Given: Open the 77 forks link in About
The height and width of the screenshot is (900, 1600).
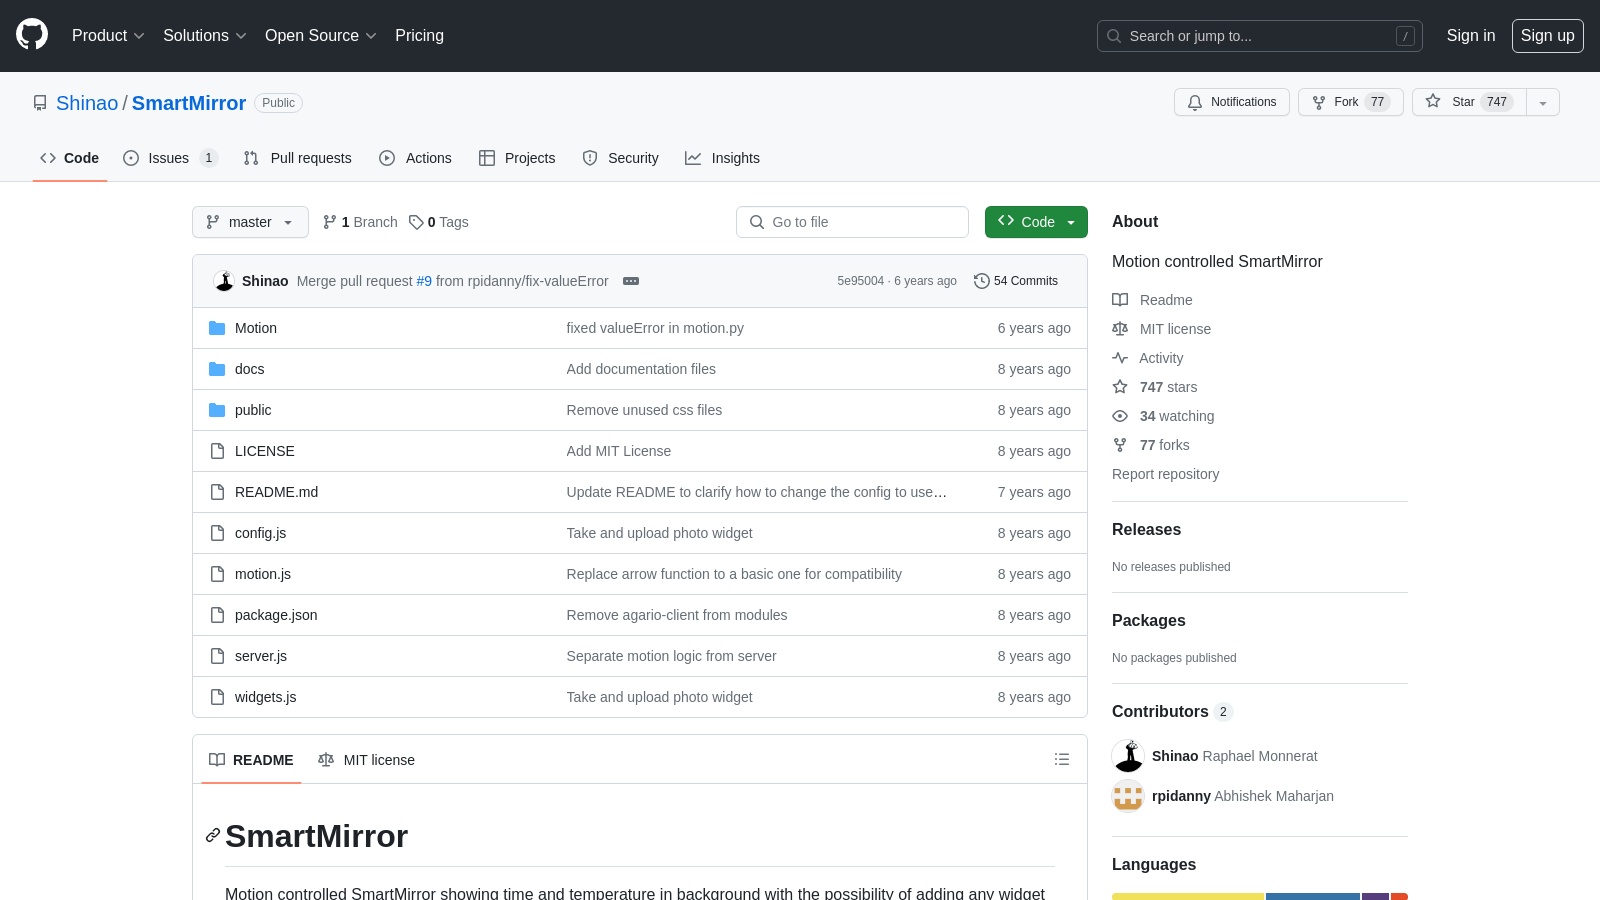Looking at the screenshot, I should (x=1164, y=445).
